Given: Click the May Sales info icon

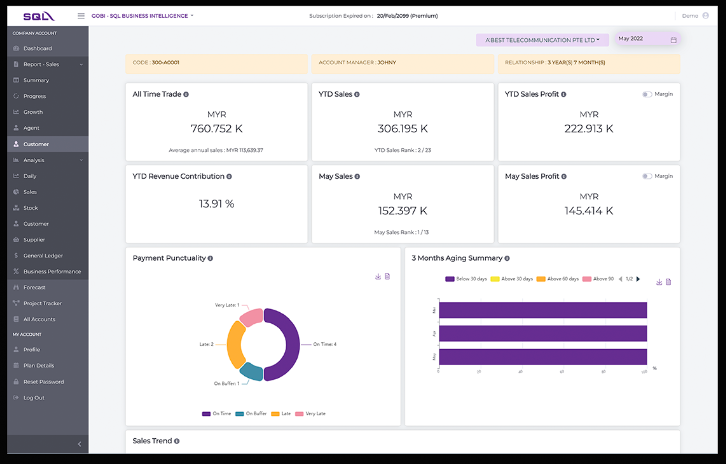Looking at the screenshot, I should click(x=357, y=176).
